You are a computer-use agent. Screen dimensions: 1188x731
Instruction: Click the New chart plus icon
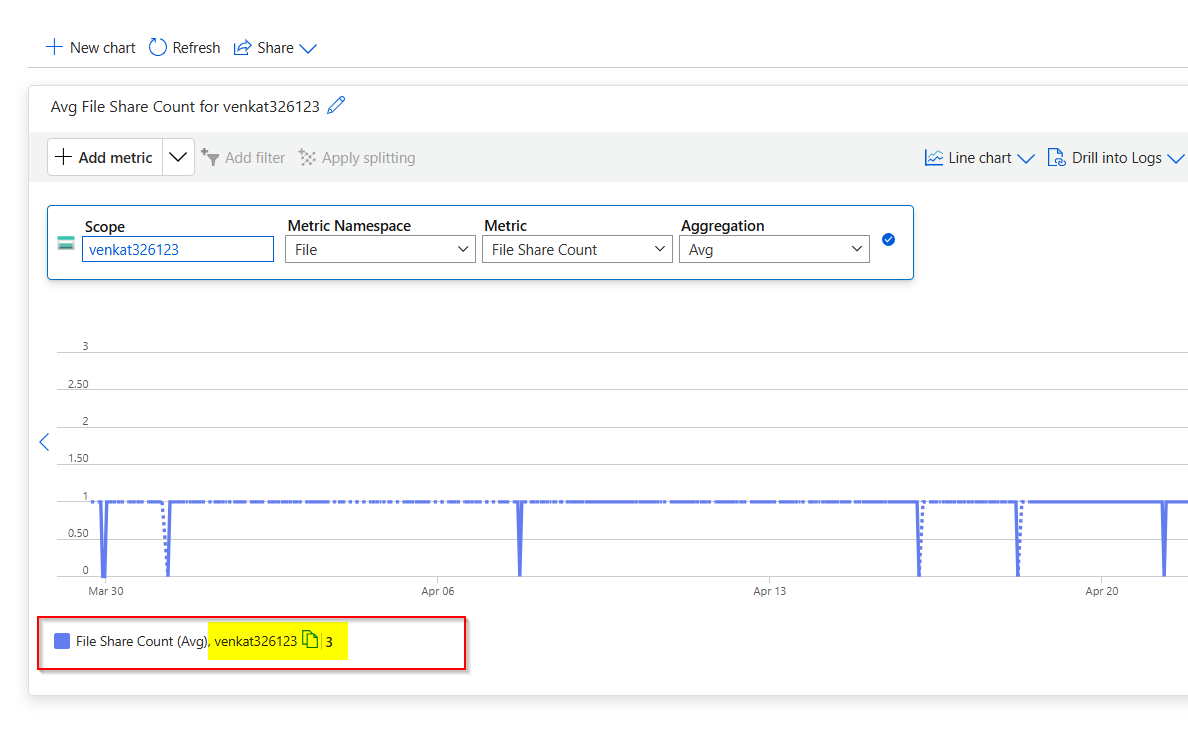(54, 48)
